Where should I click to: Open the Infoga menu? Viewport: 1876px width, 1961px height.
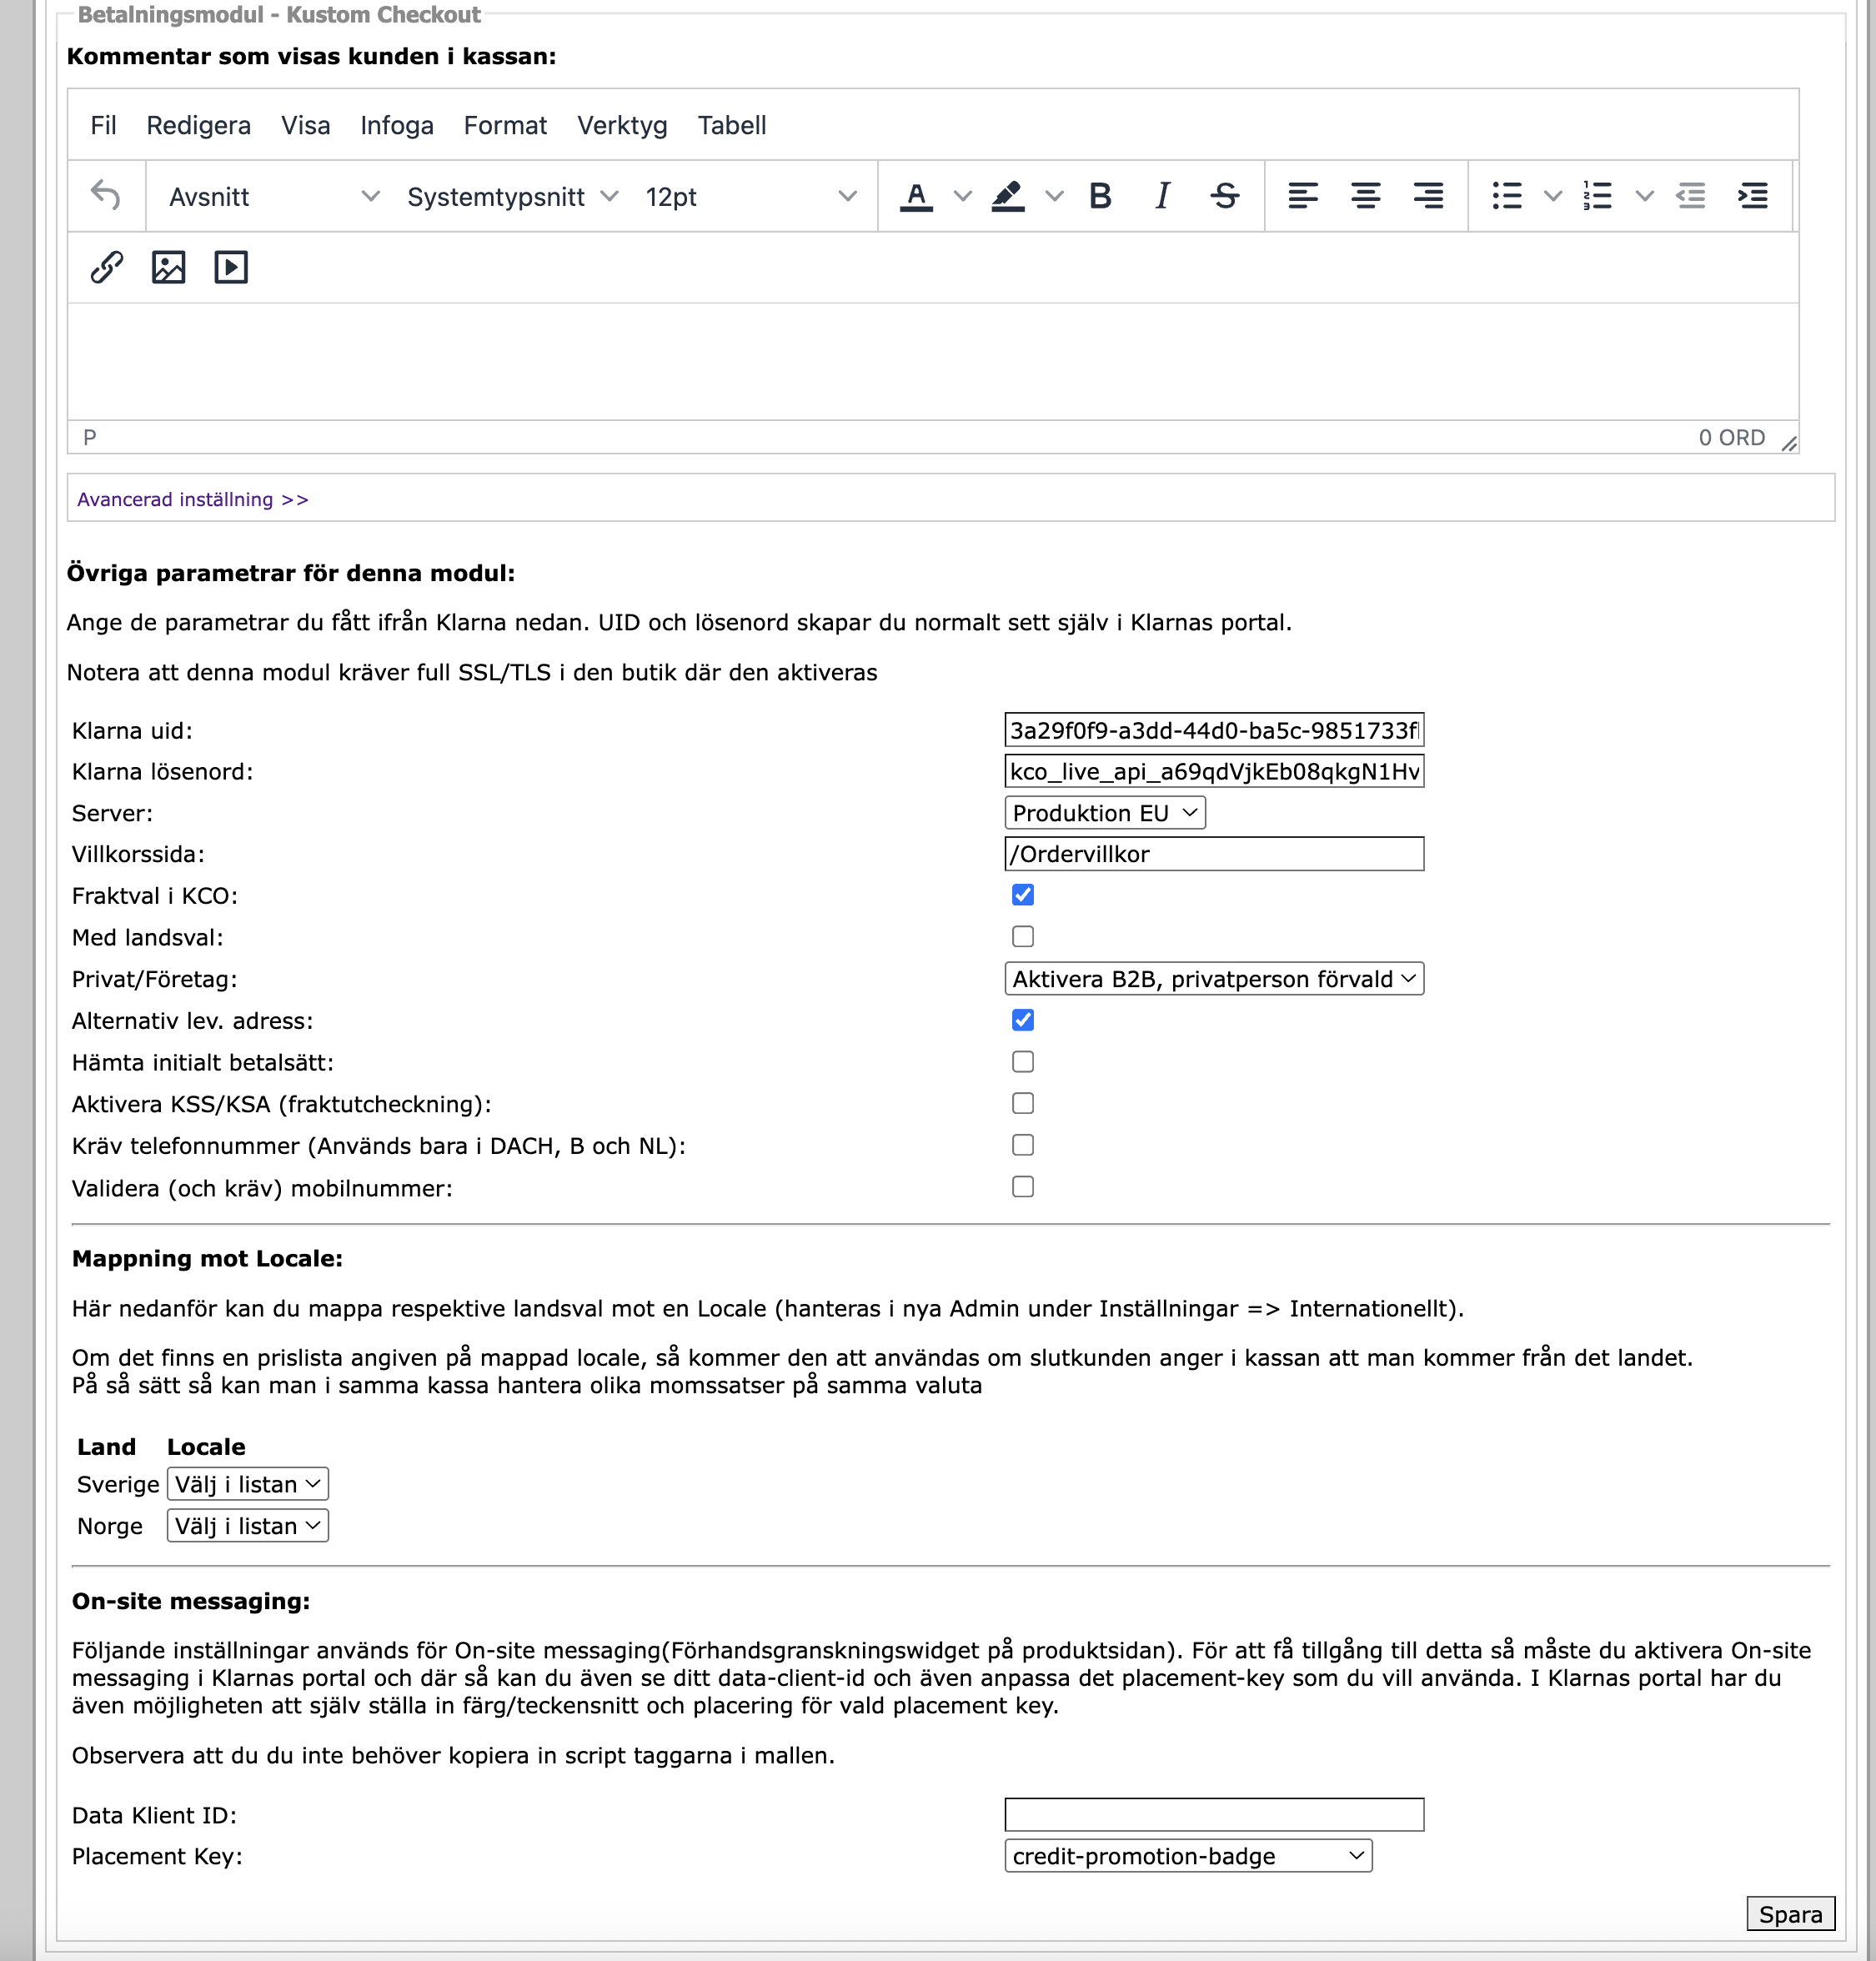tap(396, 126)
